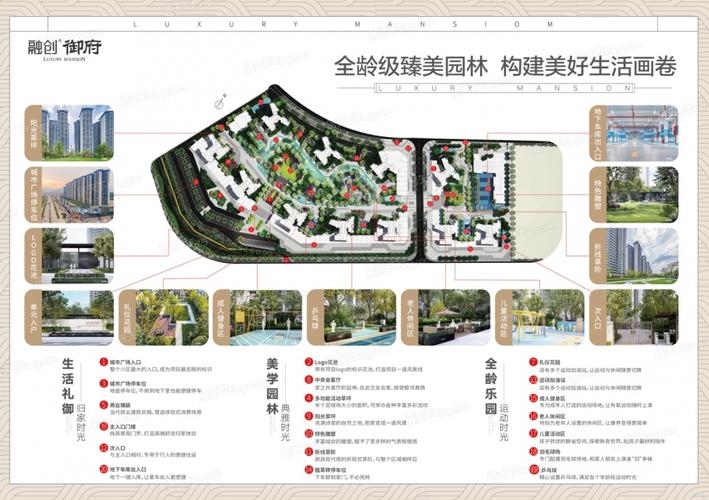Click the compass north indicator above site plan
Screen dimensions: 709x500
(220, 102)
